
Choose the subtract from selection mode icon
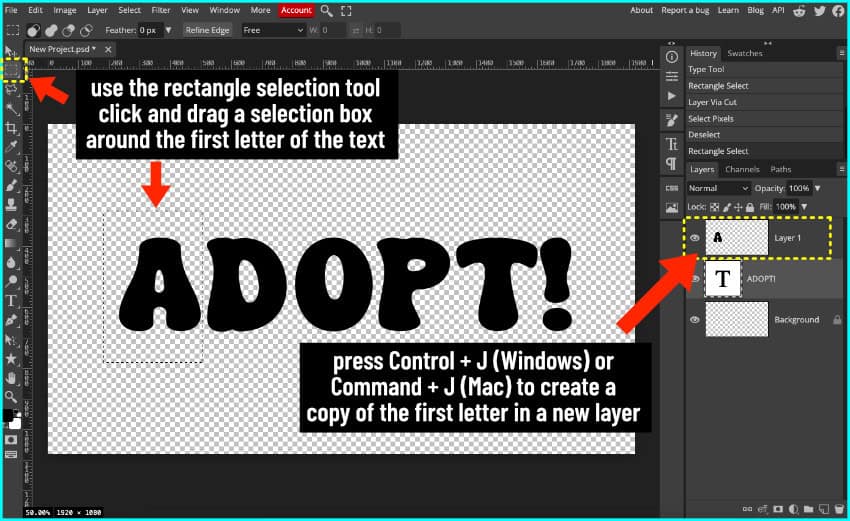(x=68, y=30)
